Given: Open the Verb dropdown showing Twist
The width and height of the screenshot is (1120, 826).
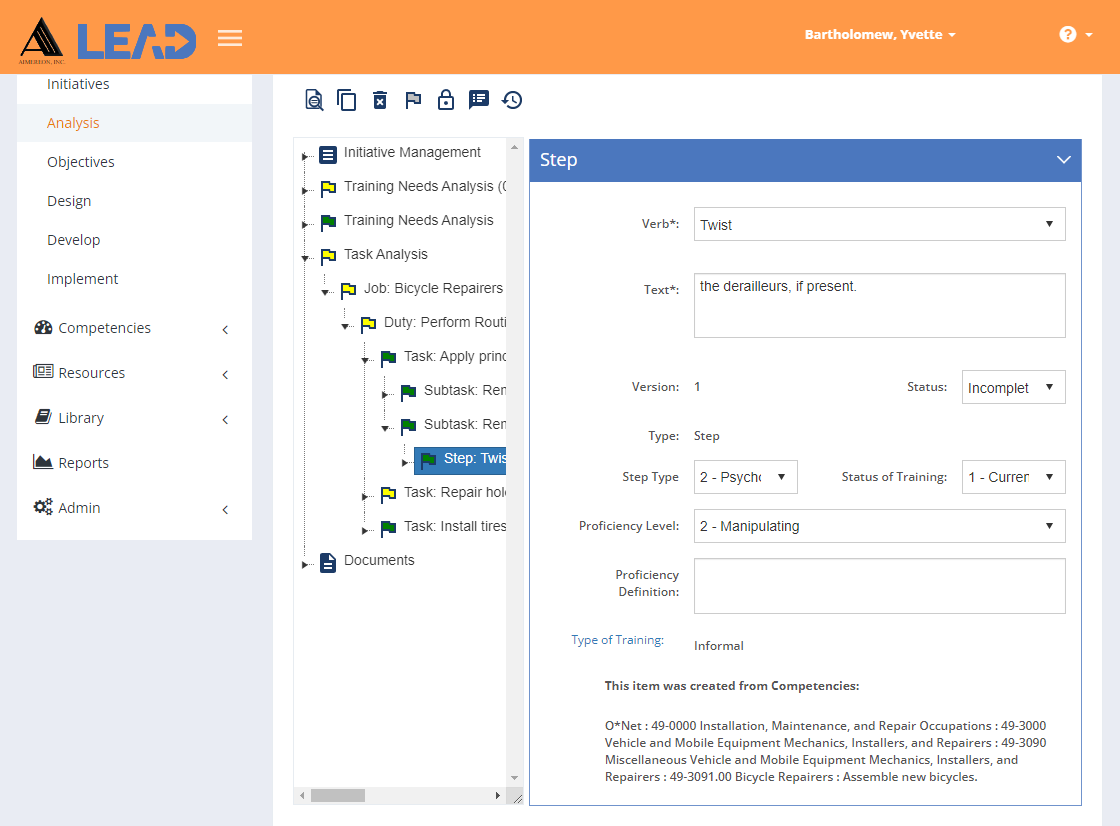Looking at the screenshot, I should tap(879, 224).
